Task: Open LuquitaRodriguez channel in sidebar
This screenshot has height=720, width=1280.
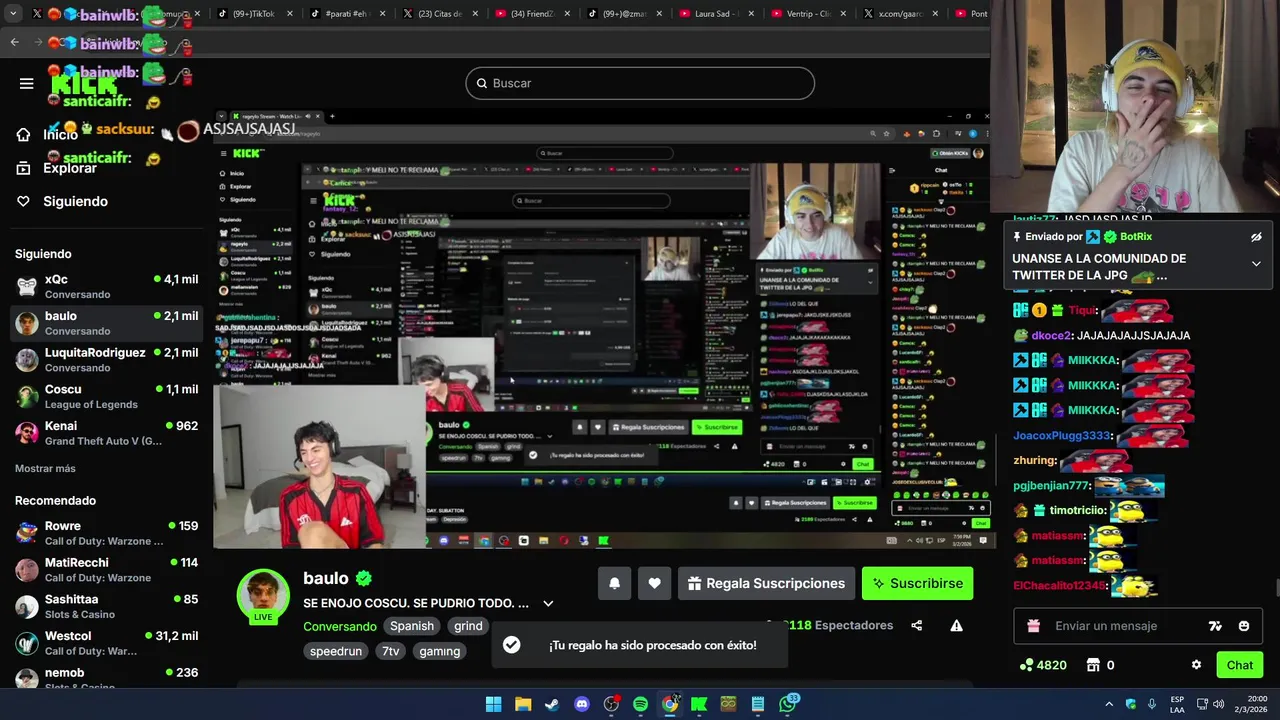Action: click(107, 360)
